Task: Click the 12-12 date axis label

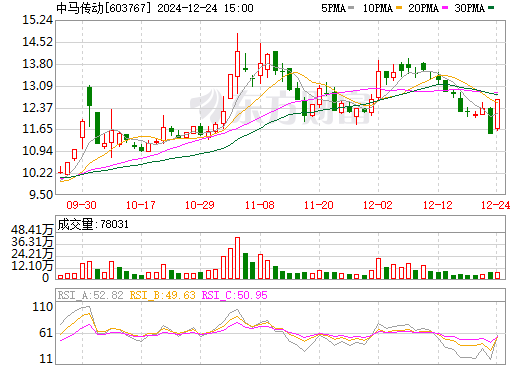Action: pyautogui.click(x=438, y=205)
